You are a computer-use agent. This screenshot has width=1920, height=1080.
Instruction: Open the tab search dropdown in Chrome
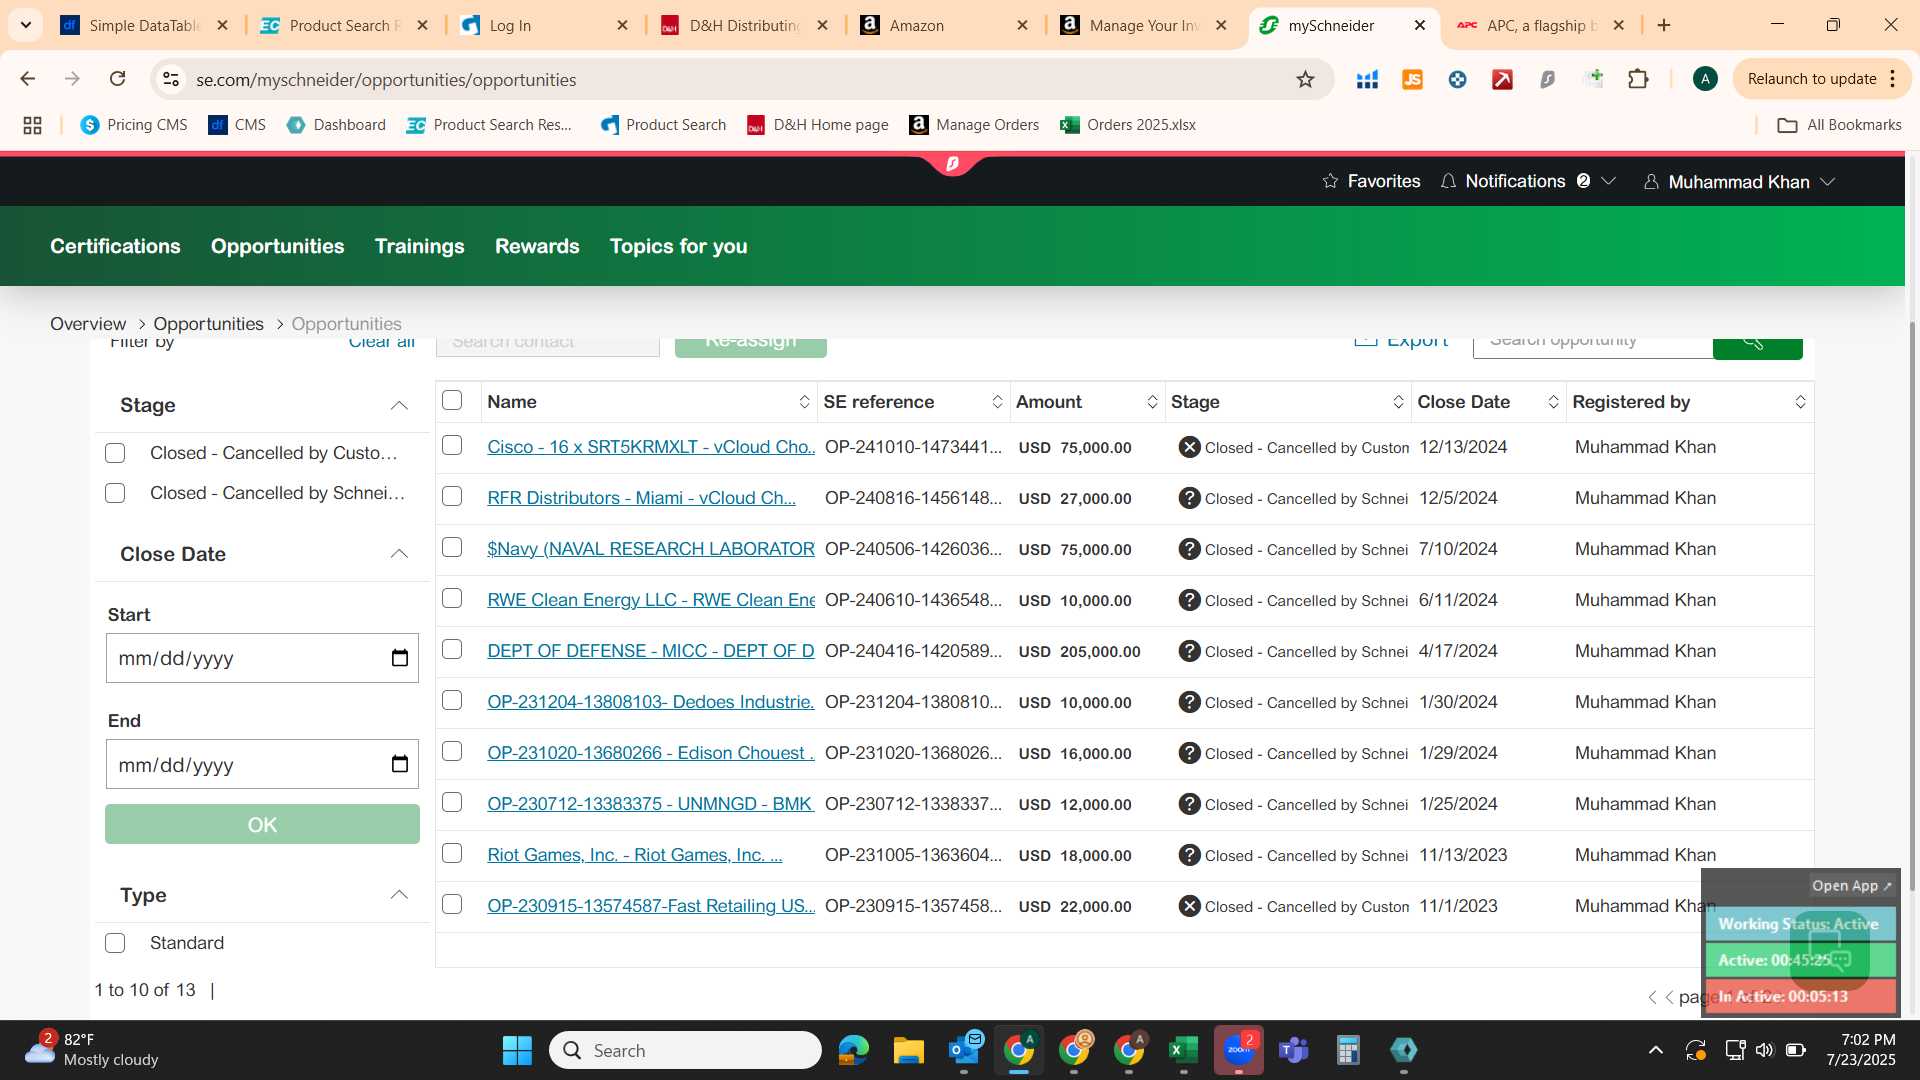pos(26,25)
